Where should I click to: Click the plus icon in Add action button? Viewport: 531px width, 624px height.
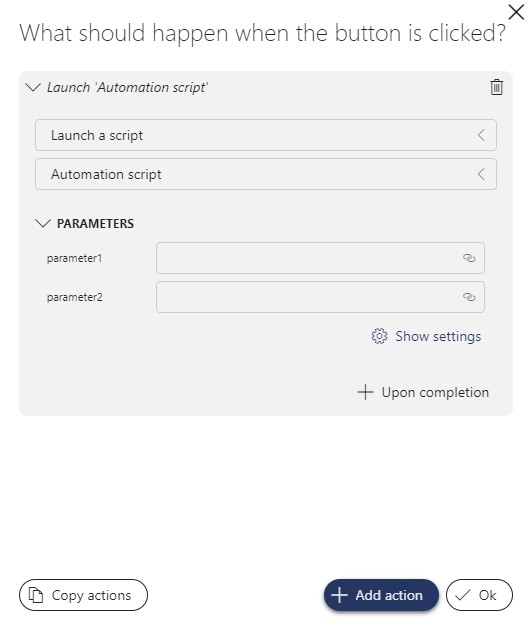tap(339, 595)
